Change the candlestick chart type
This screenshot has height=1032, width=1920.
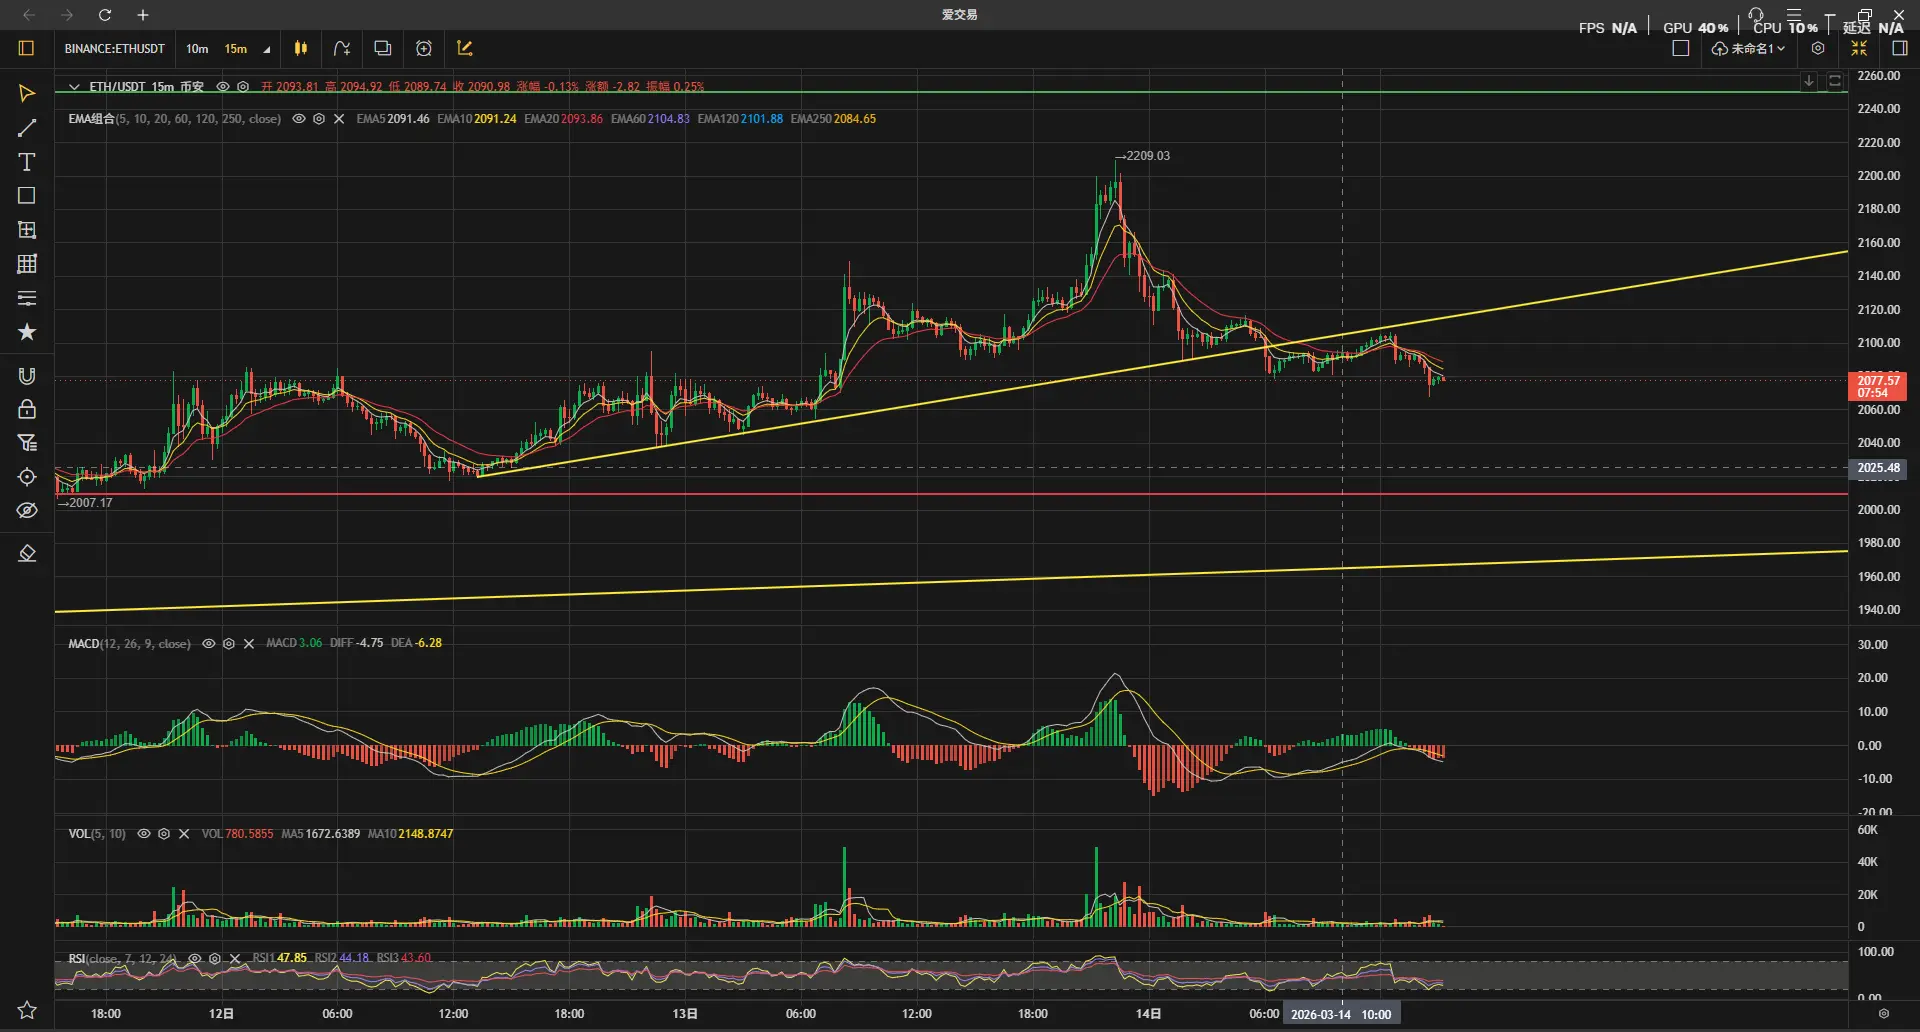[x=301, y=48]
